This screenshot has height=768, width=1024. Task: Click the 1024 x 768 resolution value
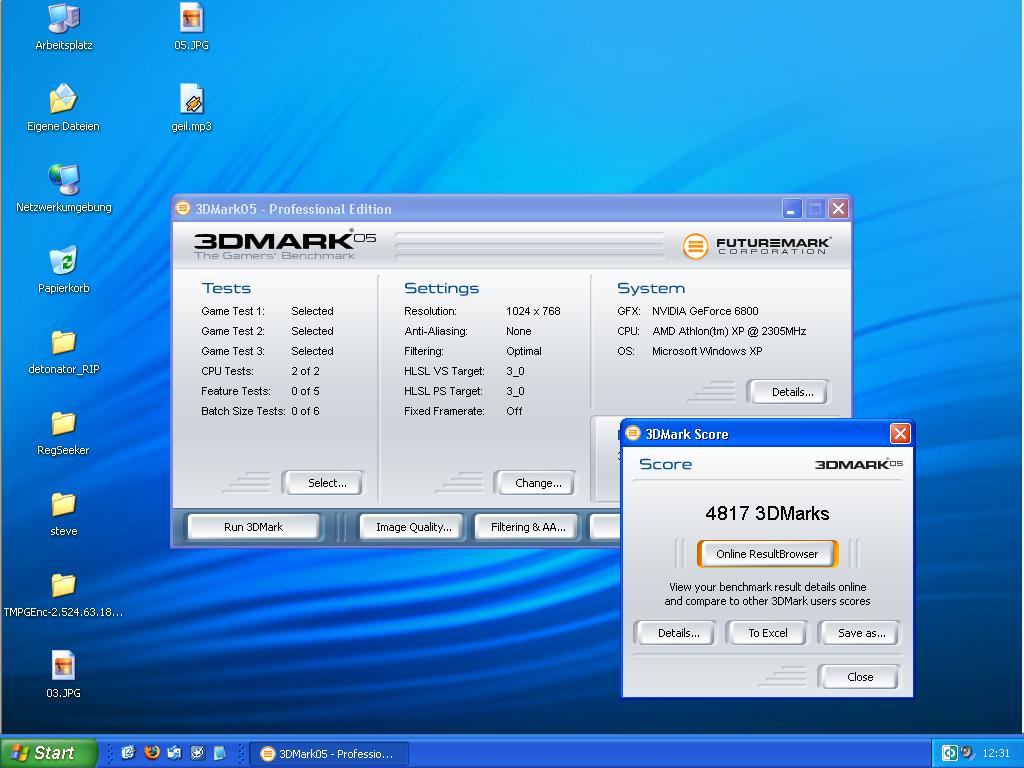pyautogui.click(x=533, y=312)
